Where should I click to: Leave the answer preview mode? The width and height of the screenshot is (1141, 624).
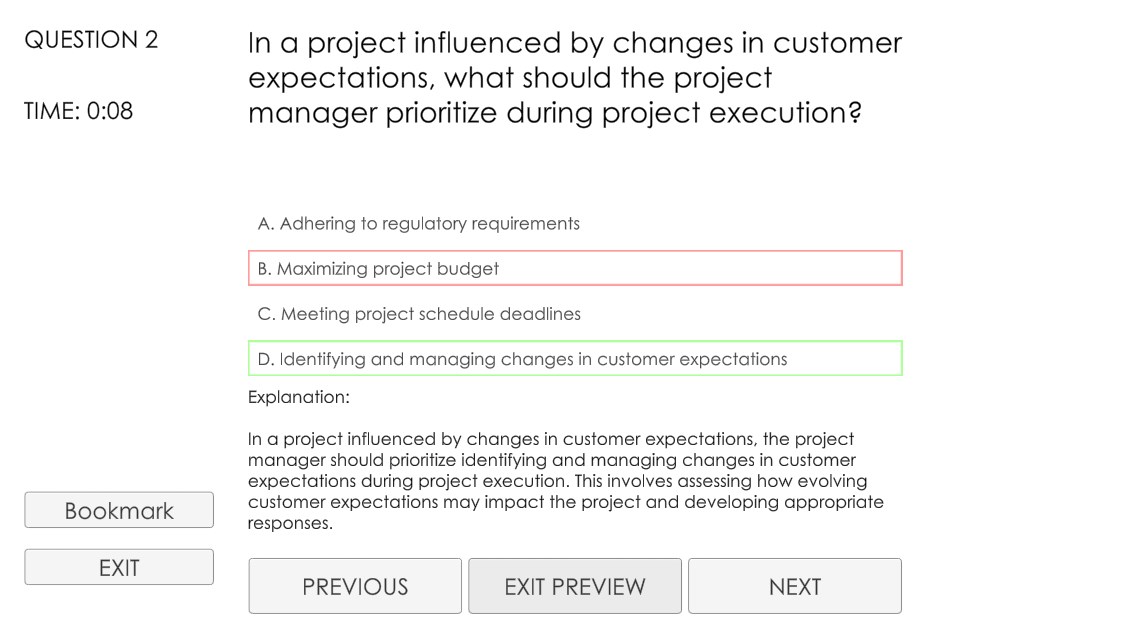[x=574, y=587]
